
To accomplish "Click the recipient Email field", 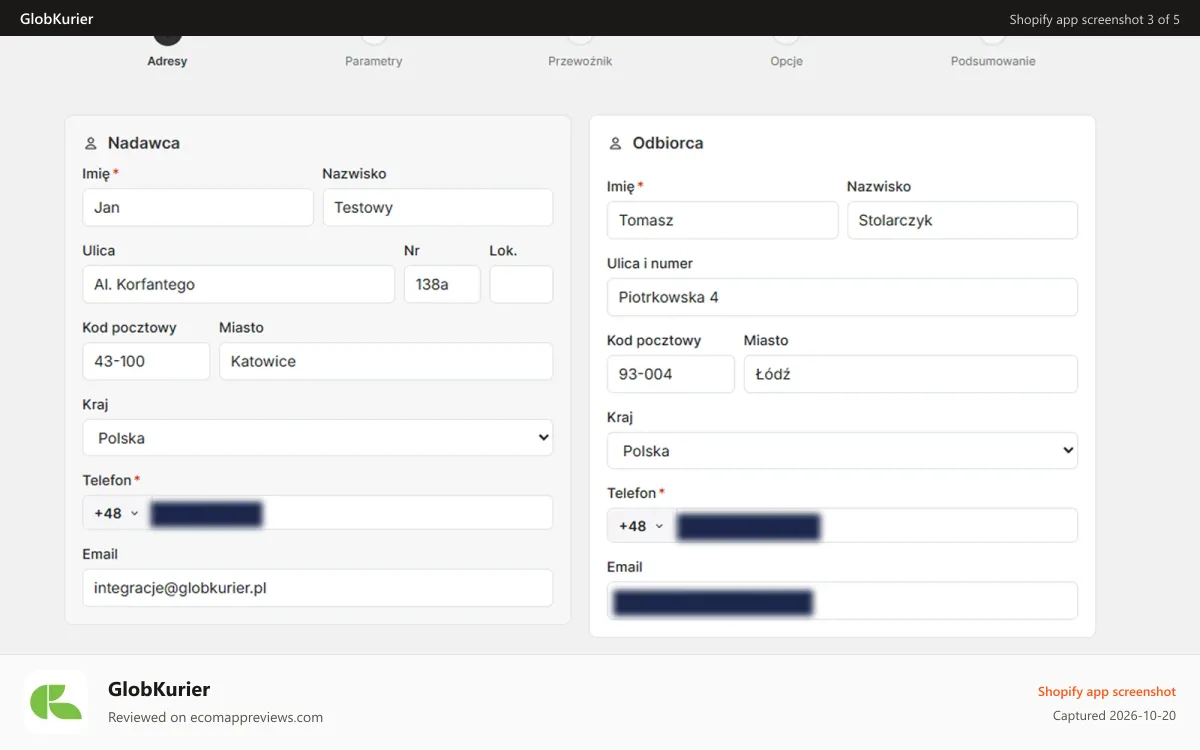I will (842, 601).
